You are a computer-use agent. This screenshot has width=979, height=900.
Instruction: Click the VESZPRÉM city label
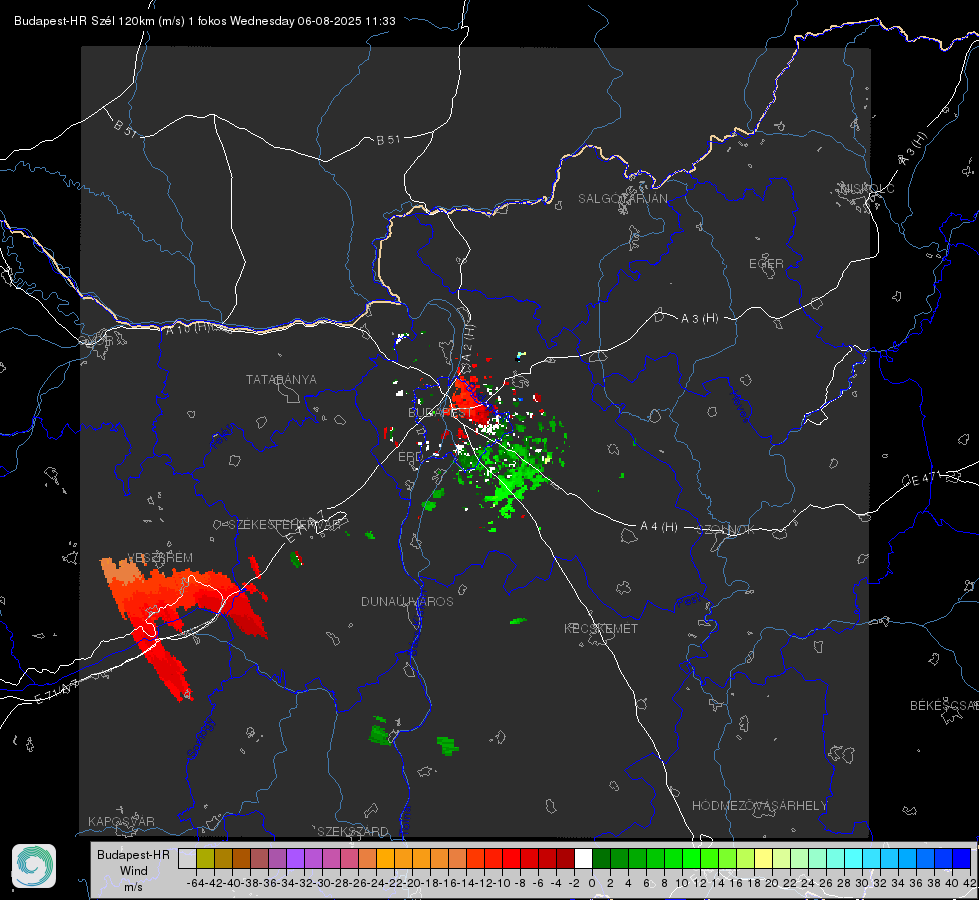click(x=160, y=558)
